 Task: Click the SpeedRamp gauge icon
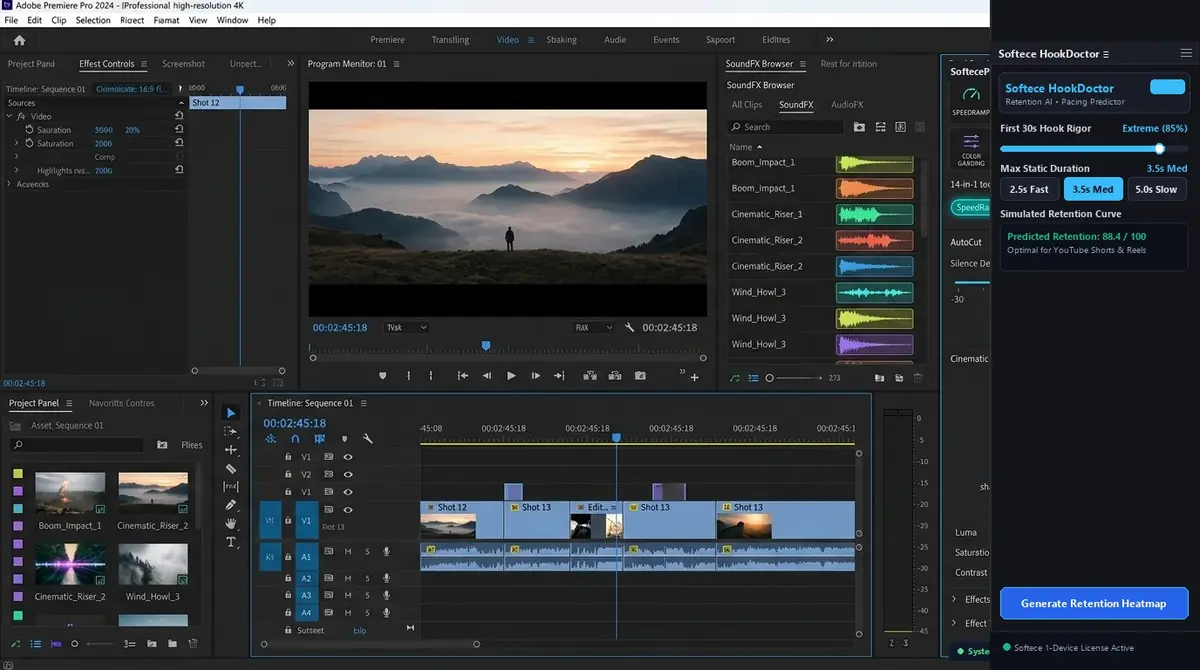tap(971, 96)
